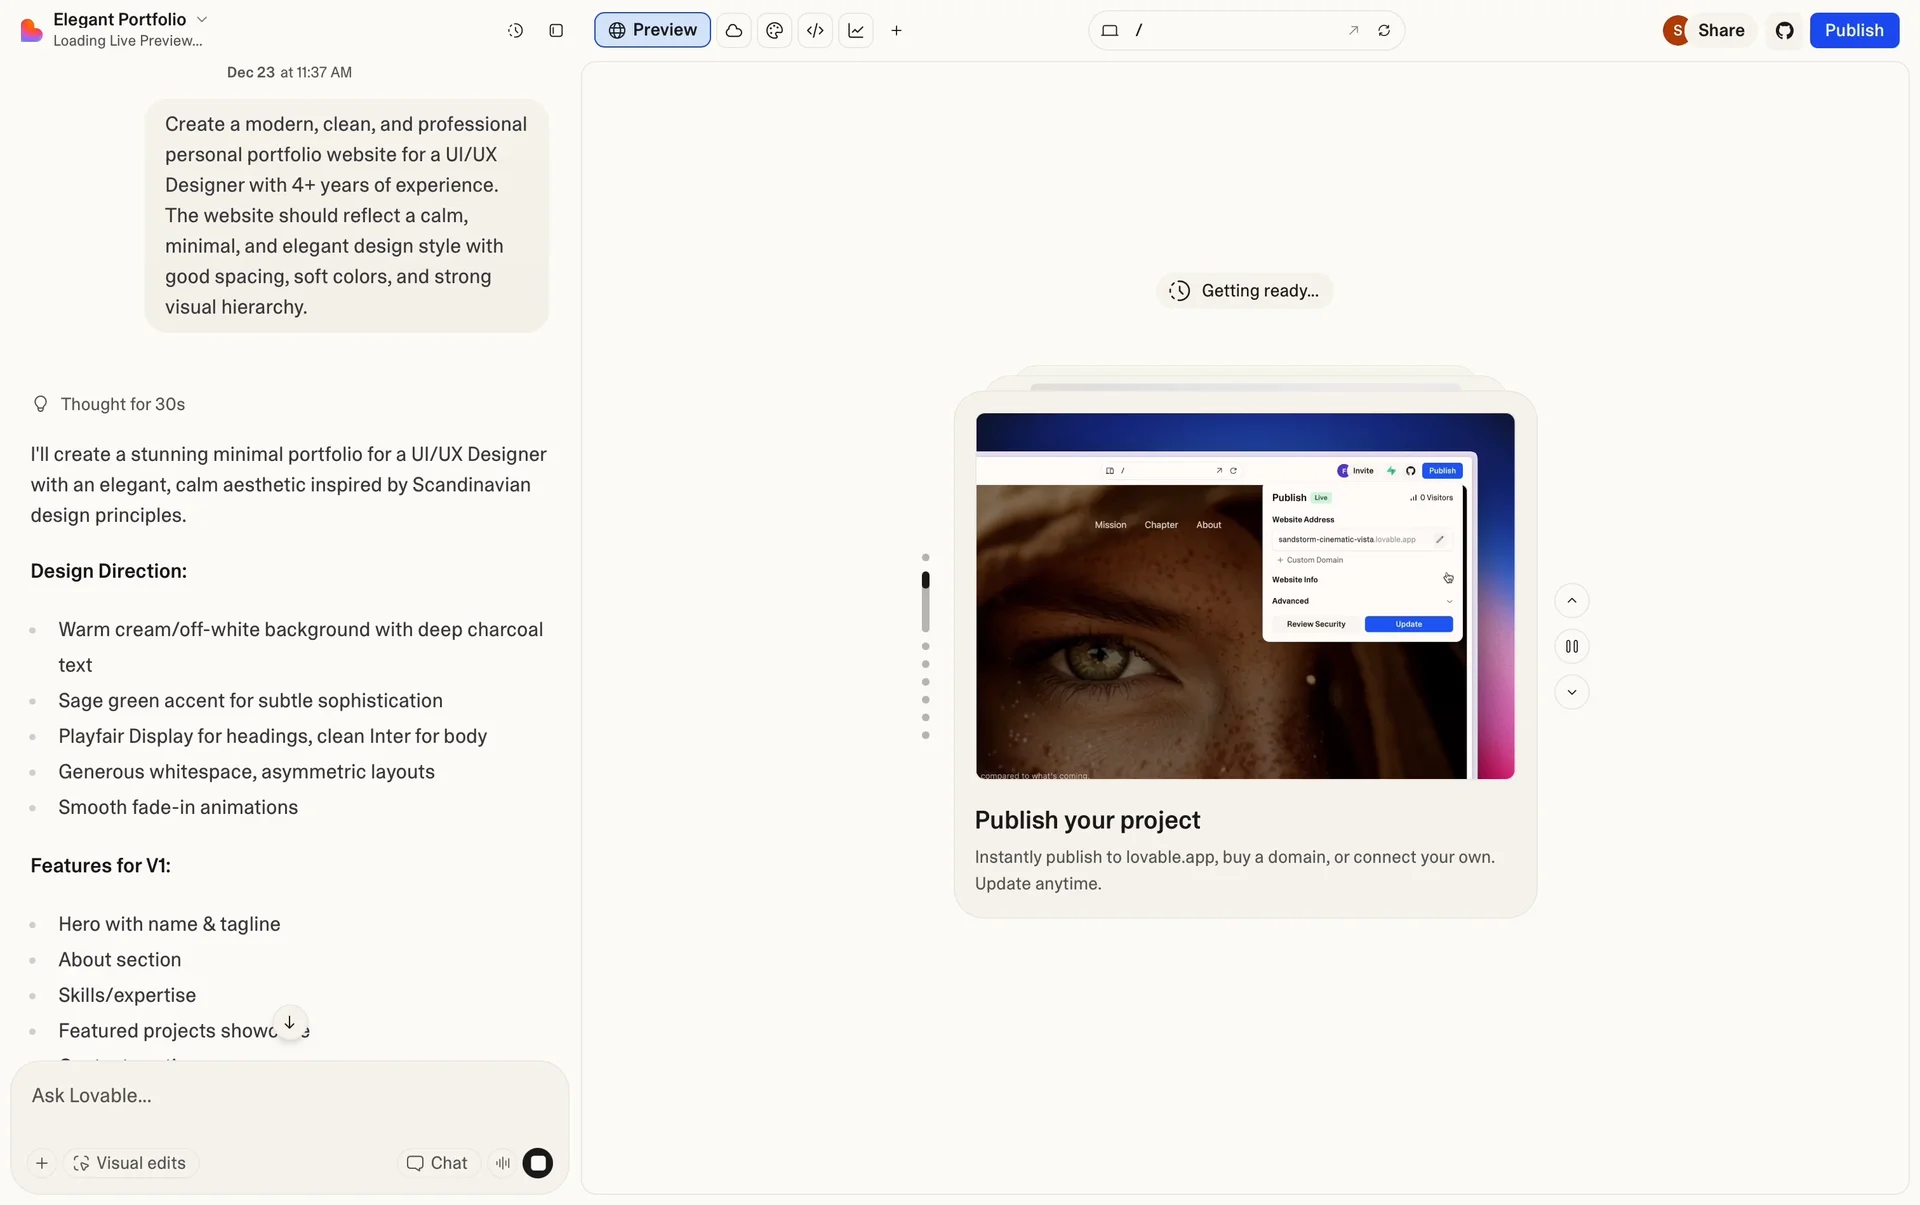Open the version history clock icon
The height and width of the screenshot is (1205, 1920).
(515, 31)
